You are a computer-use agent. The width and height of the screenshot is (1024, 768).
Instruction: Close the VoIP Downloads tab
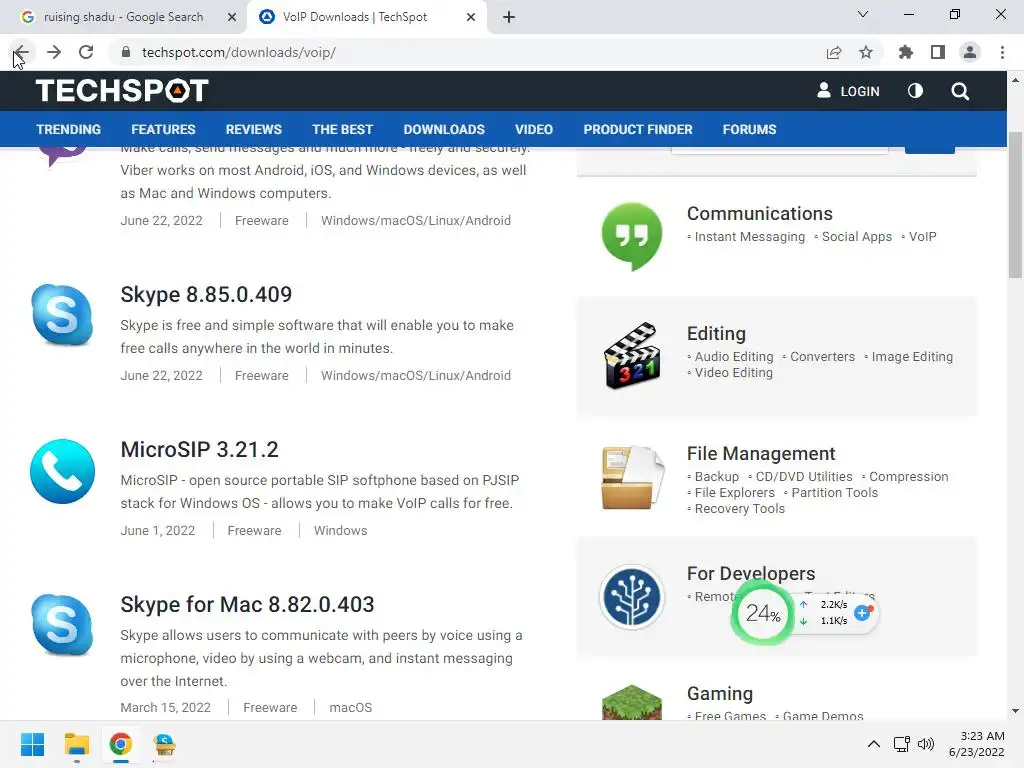(471, 17)
